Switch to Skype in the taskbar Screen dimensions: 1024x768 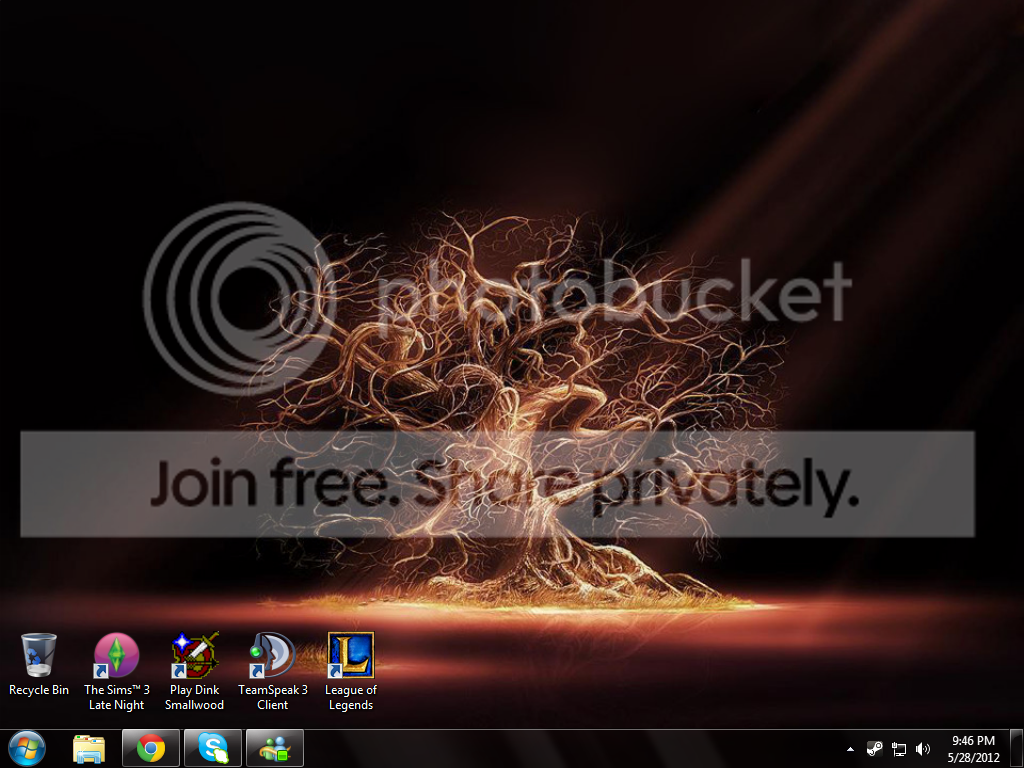pyautogui.click(x=213, y=748)
